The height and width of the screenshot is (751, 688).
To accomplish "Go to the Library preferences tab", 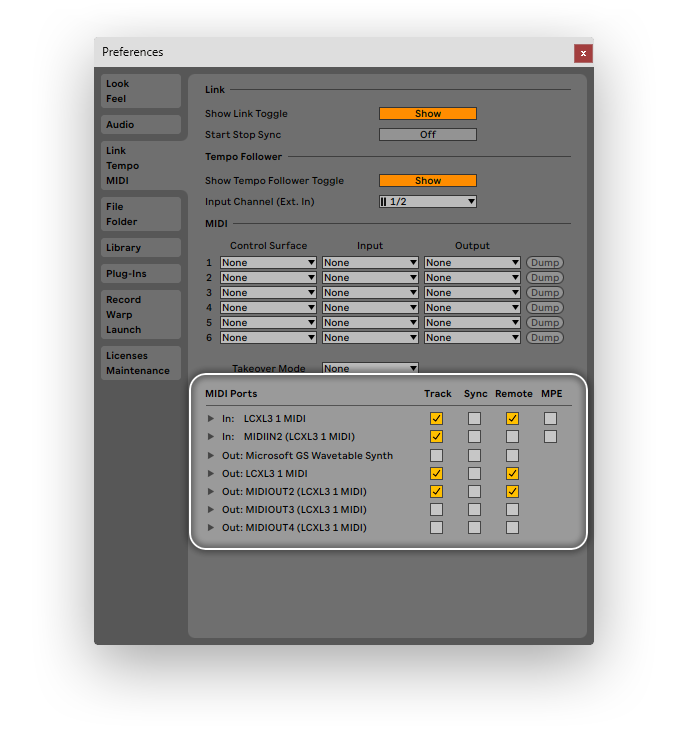I will pos(141,248).
